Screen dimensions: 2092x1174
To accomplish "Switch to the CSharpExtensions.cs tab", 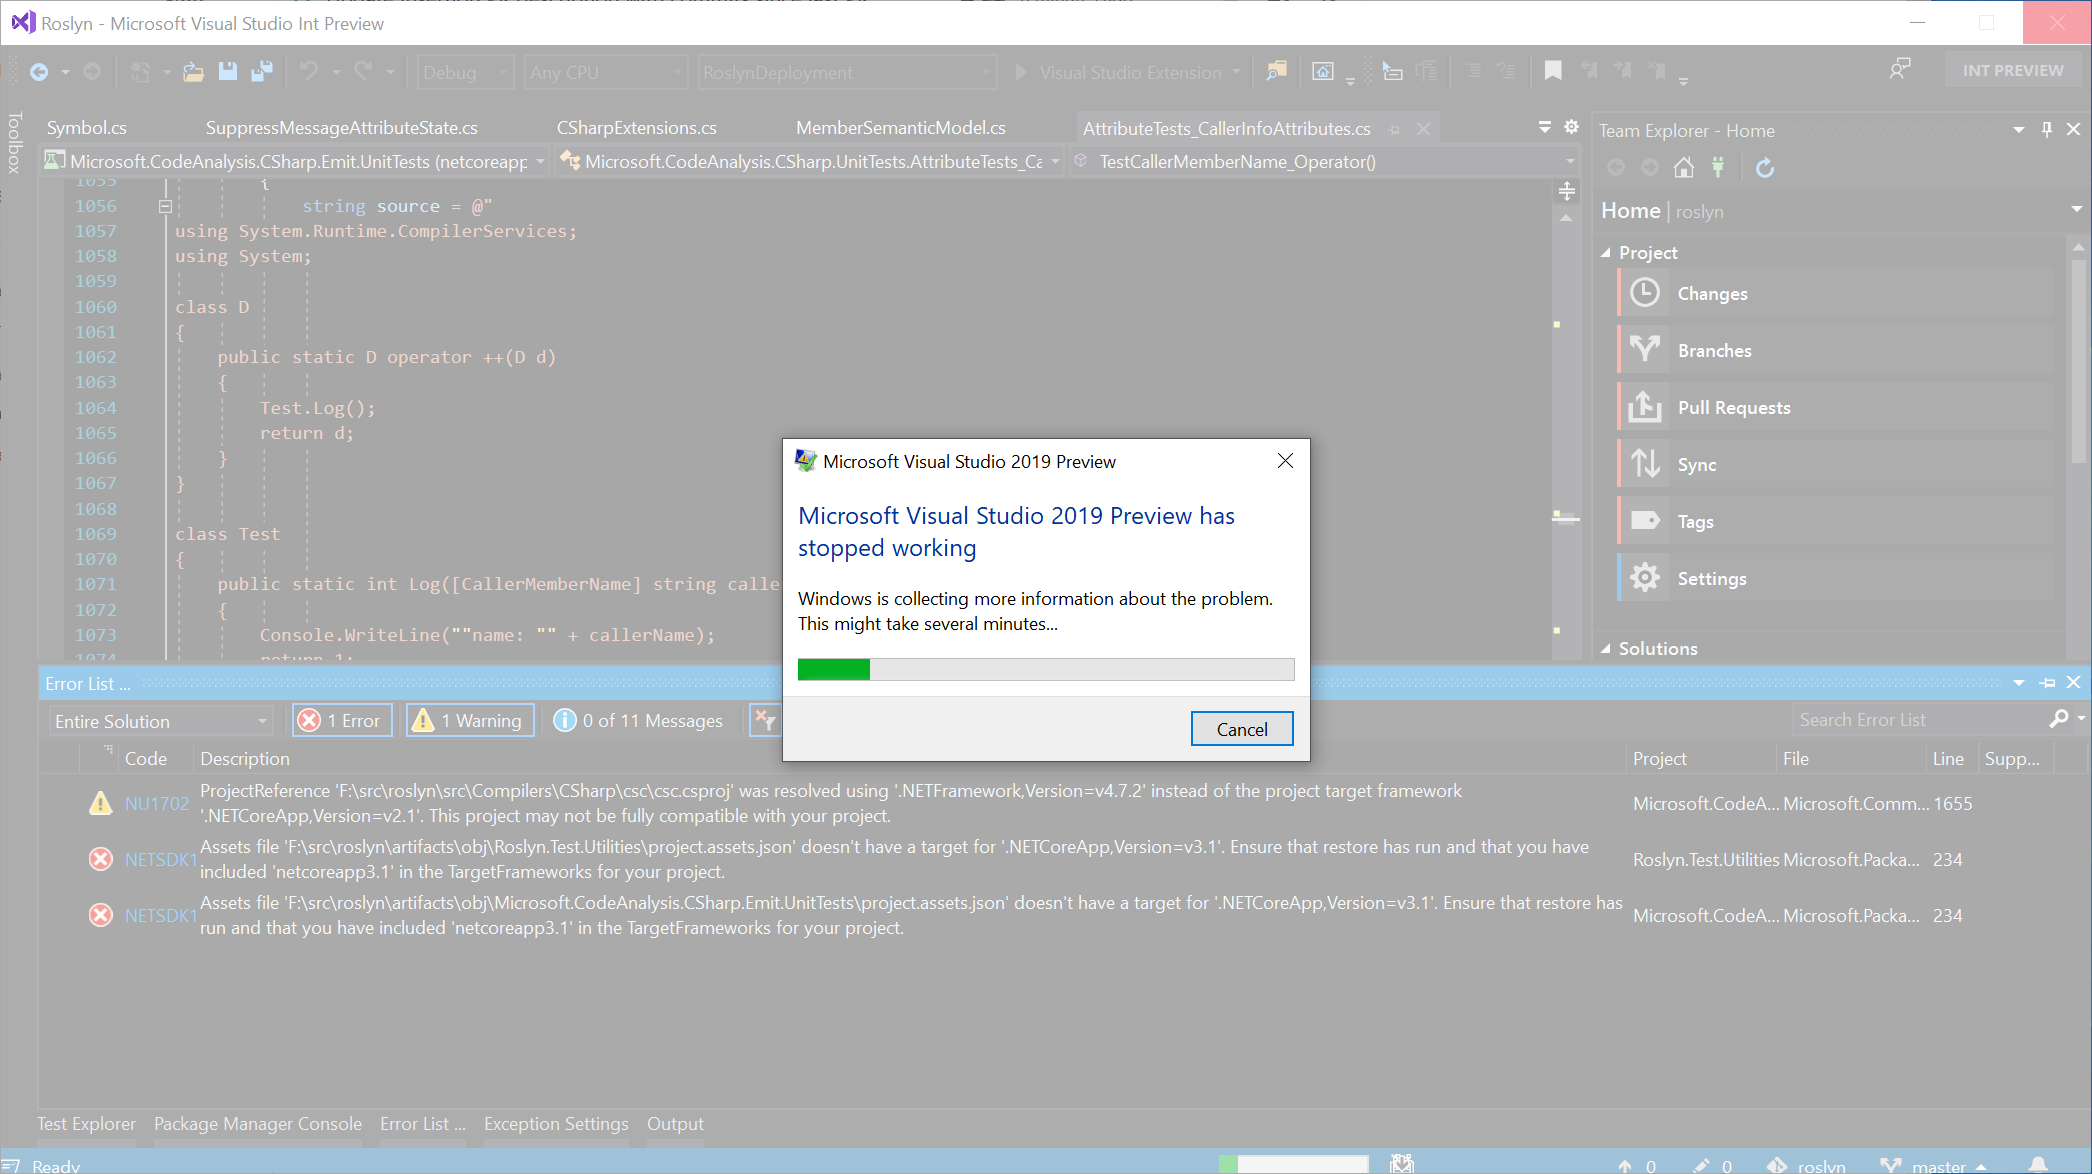I will point(637,128).
